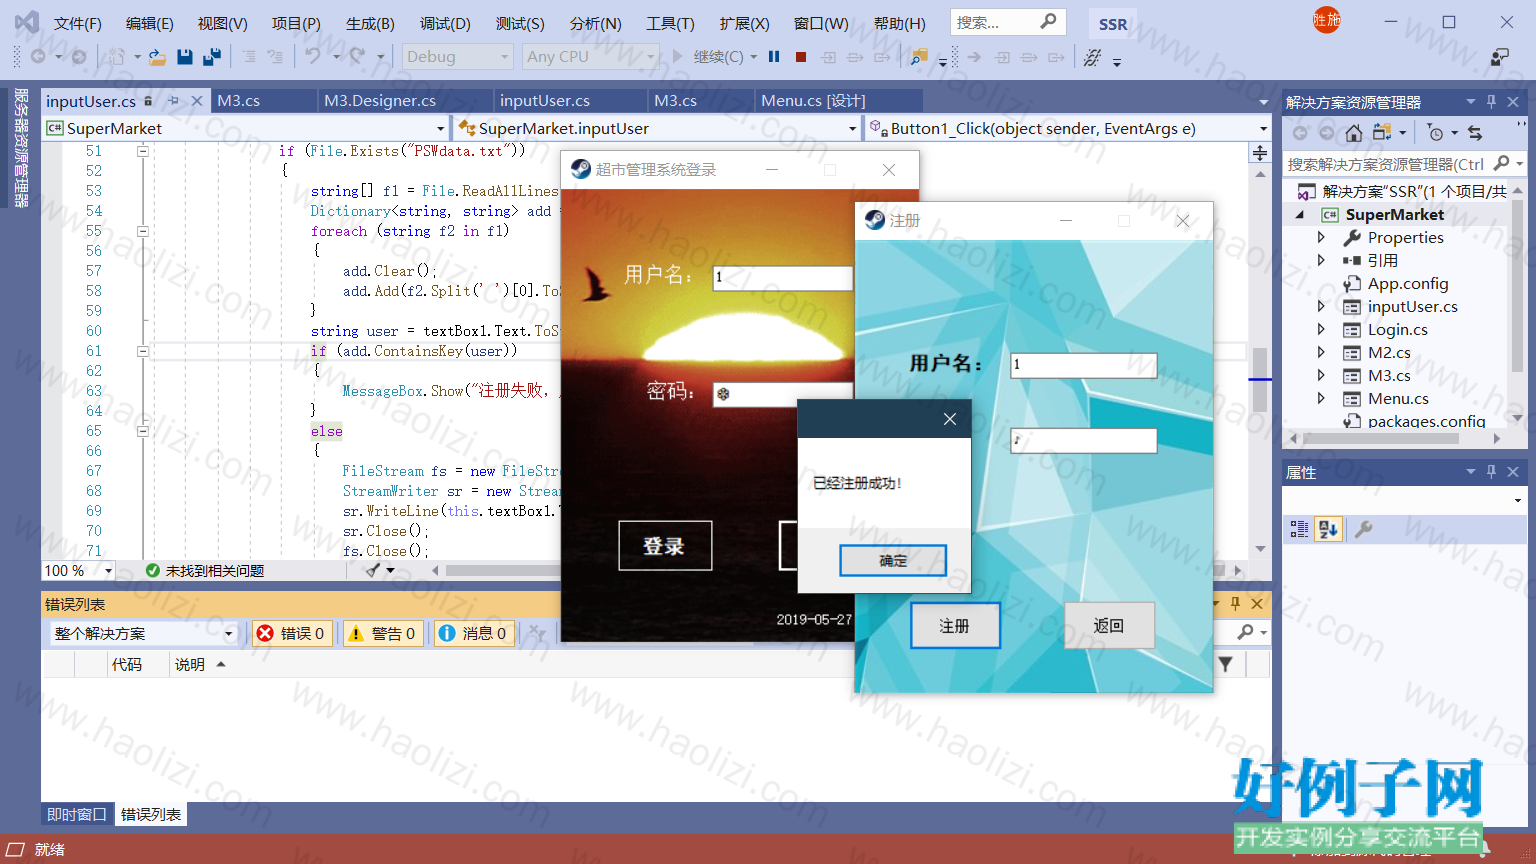Expand the Login.cs tree node

tap(1321, 330)
